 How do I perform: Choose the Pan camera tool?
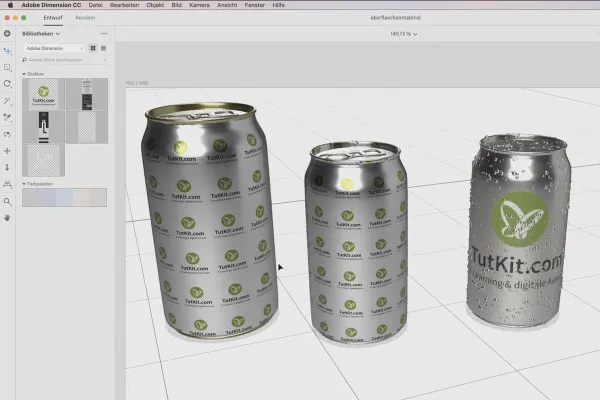[x=7, y=151]
